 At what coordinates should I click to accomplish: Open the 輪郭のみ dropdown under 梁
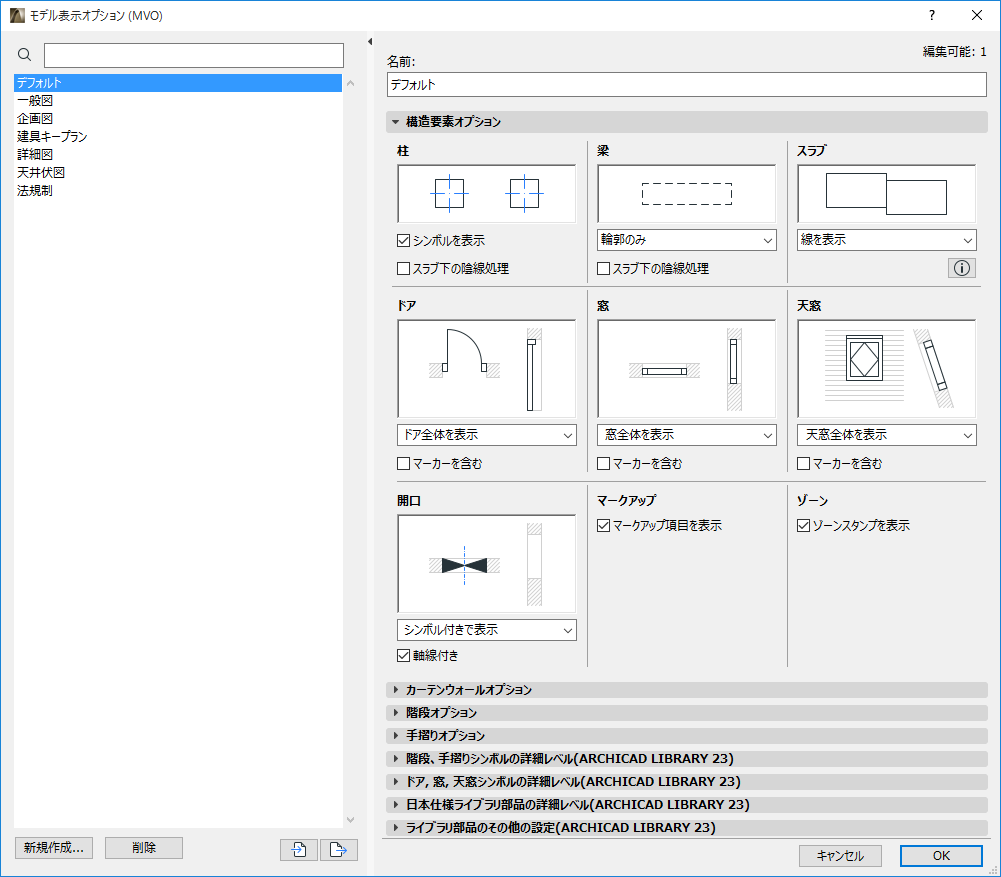pos(686,240)
